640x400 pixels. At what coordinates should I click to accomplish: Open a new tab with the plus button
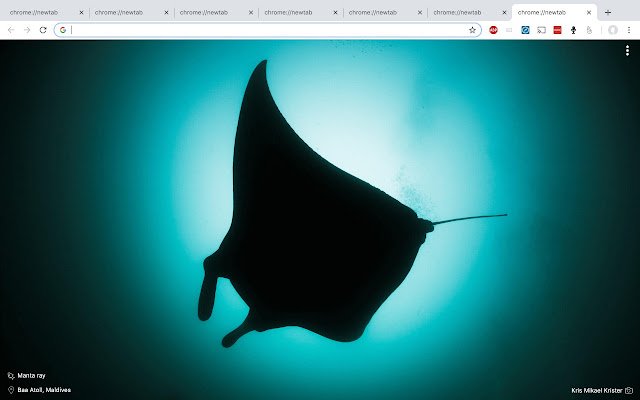pyautogui.click(x=608, y=13)
